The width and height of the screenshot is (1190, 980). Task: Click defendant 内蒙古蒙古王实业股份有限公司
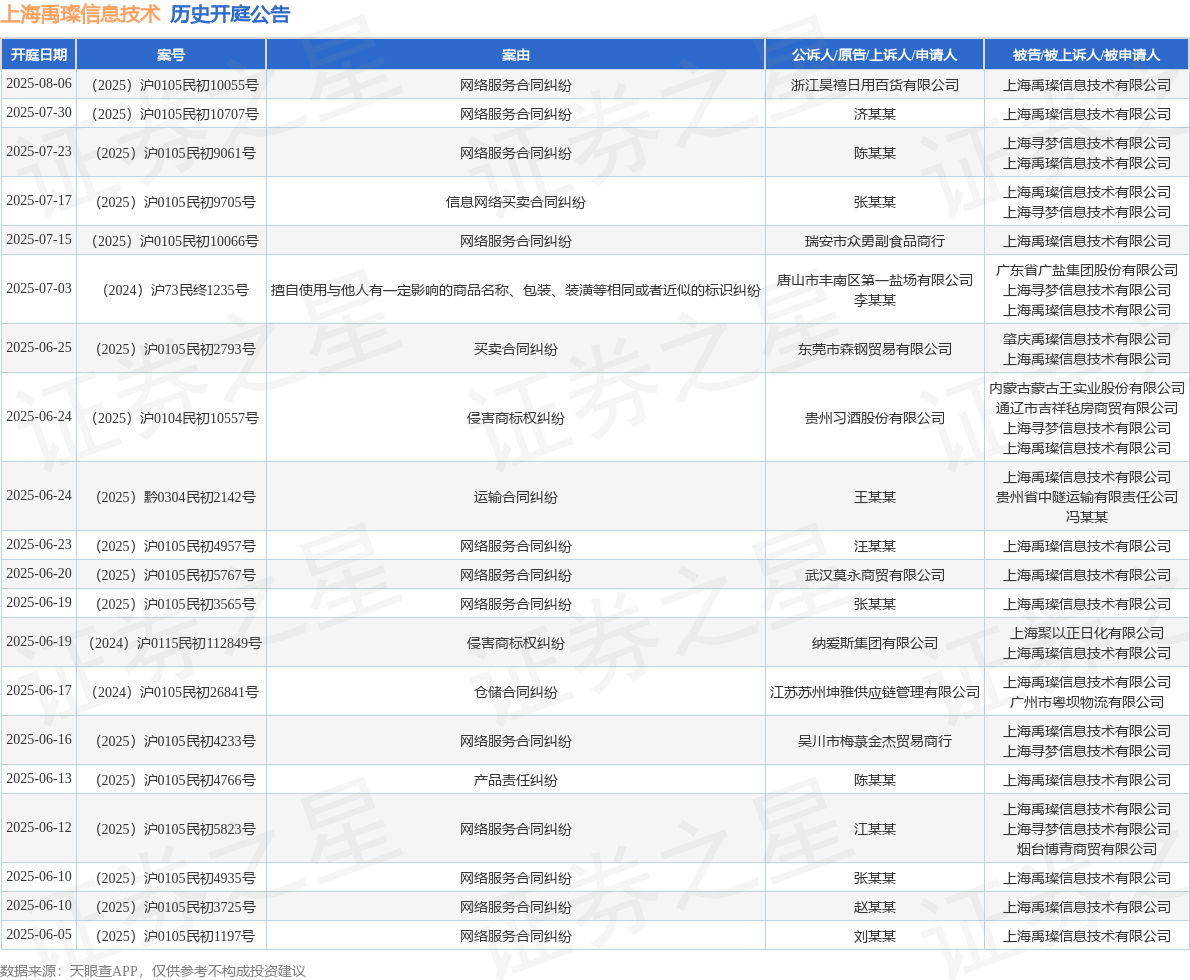[x=1086, y=388]
